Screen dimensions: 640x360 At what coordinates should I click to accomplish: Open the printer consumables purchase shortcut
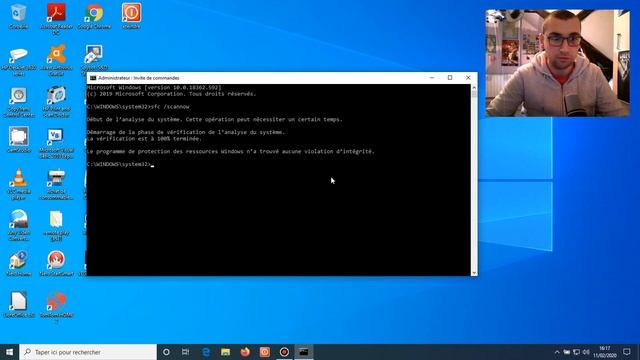coord(56,184)
